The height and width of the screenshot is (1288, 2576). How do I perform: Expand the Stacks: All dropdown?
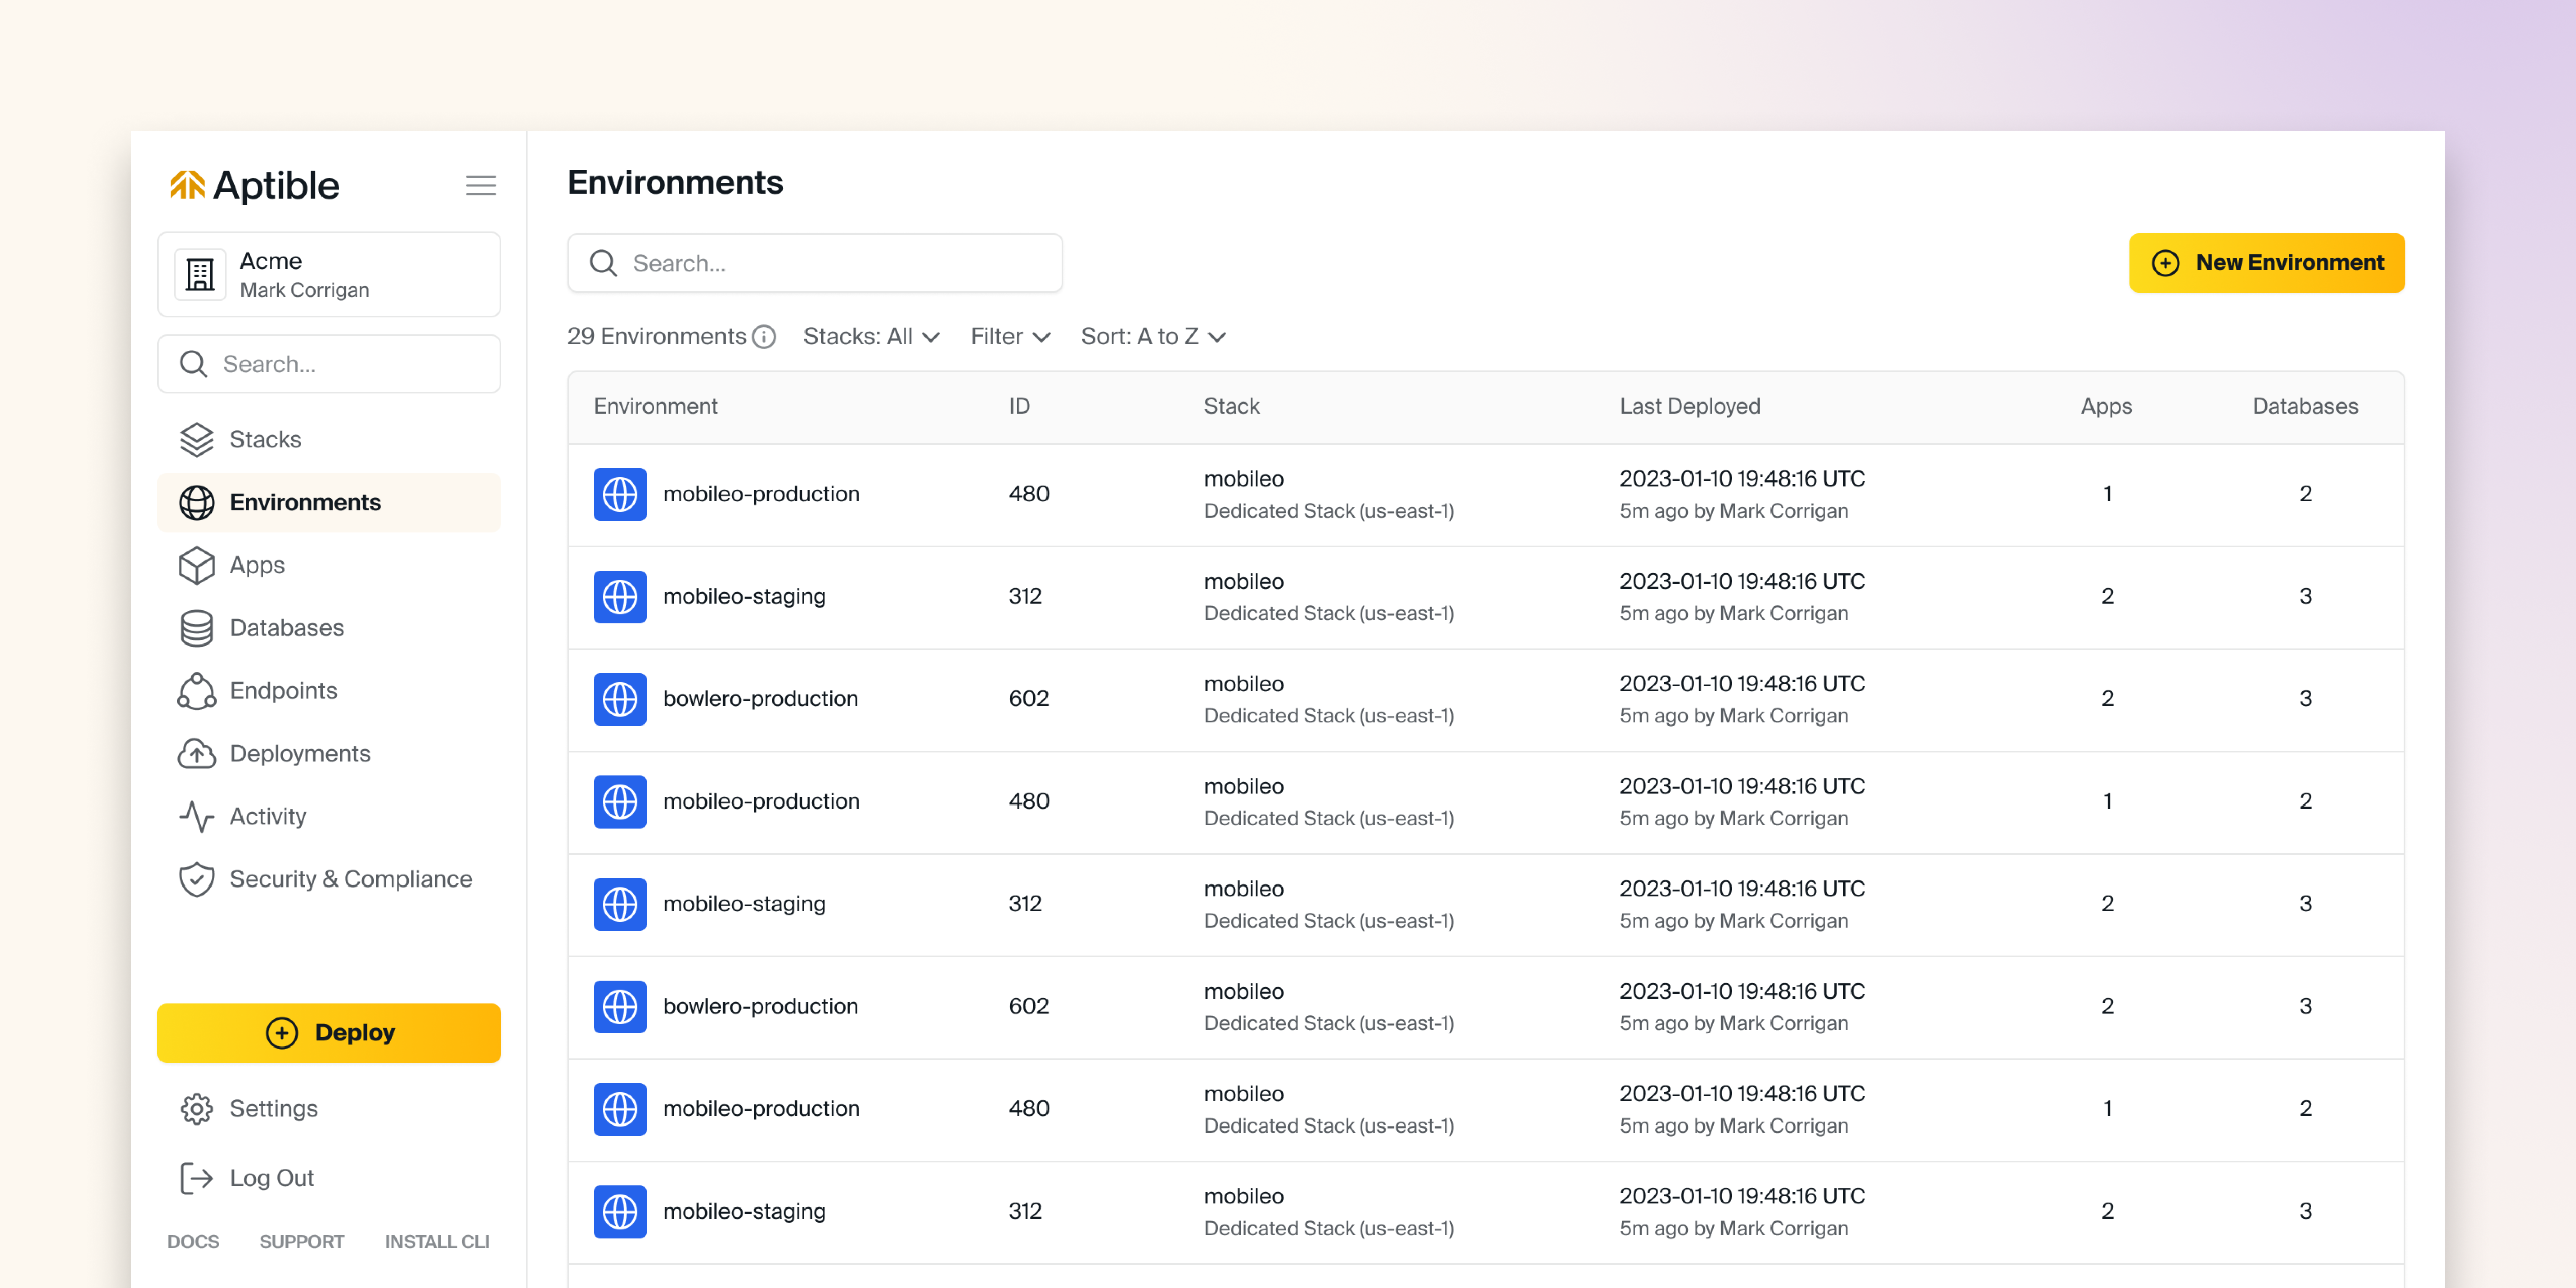[871, 337]
